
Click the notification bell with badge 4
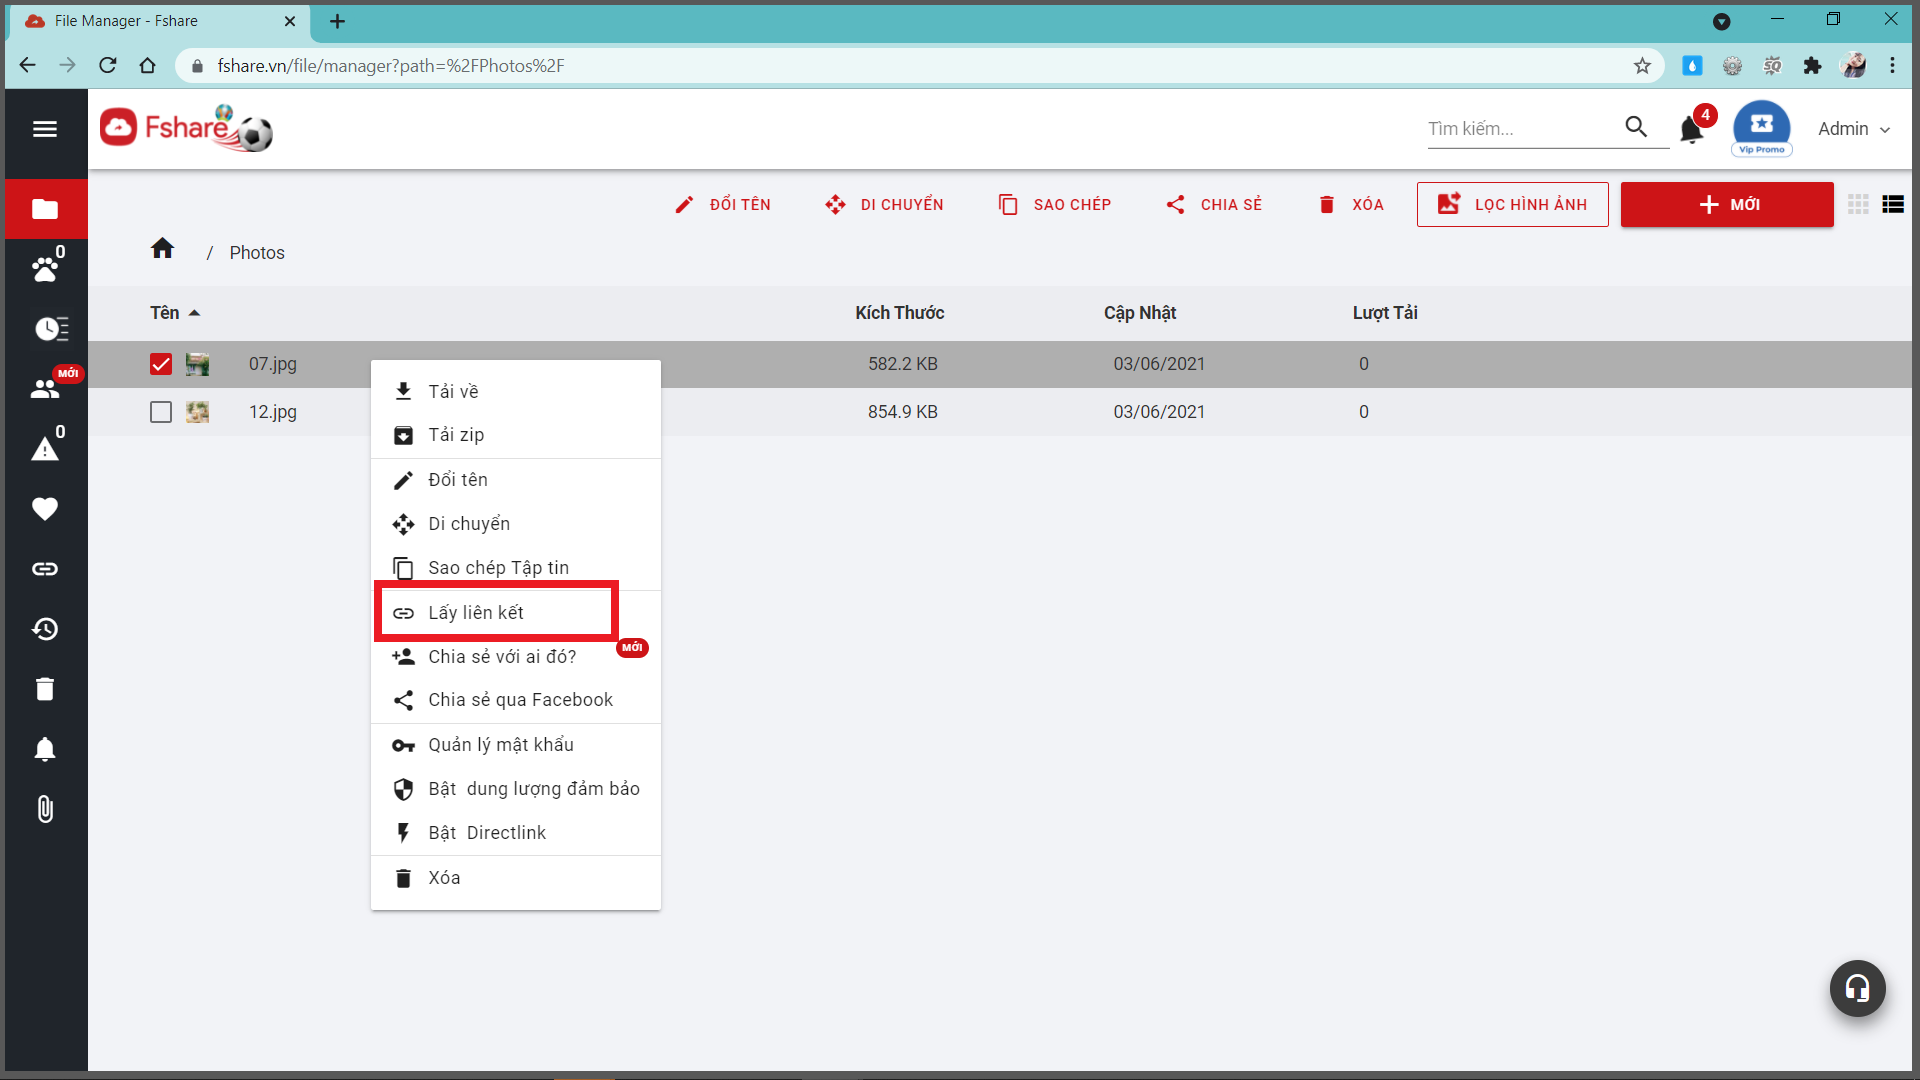click(x=1691, y=129)
